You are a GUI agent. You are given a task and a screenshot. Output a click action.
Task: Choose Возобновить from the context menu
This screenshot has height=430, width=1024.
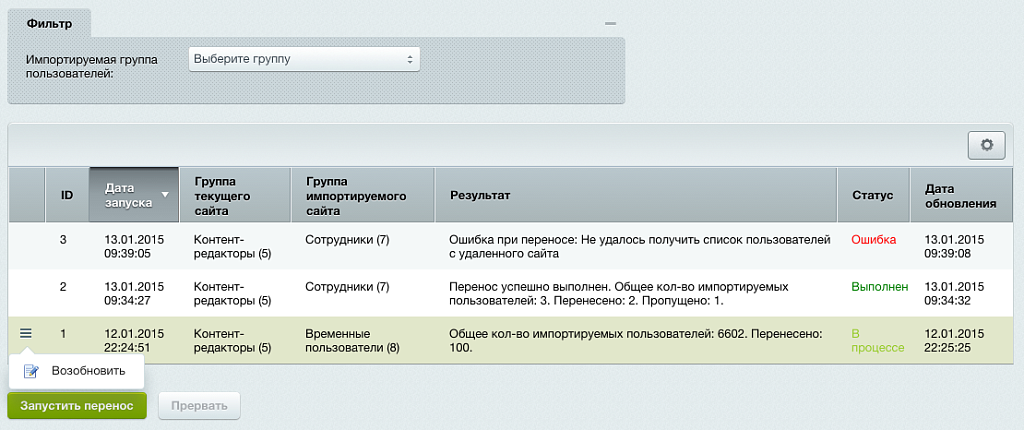(88, 371)
